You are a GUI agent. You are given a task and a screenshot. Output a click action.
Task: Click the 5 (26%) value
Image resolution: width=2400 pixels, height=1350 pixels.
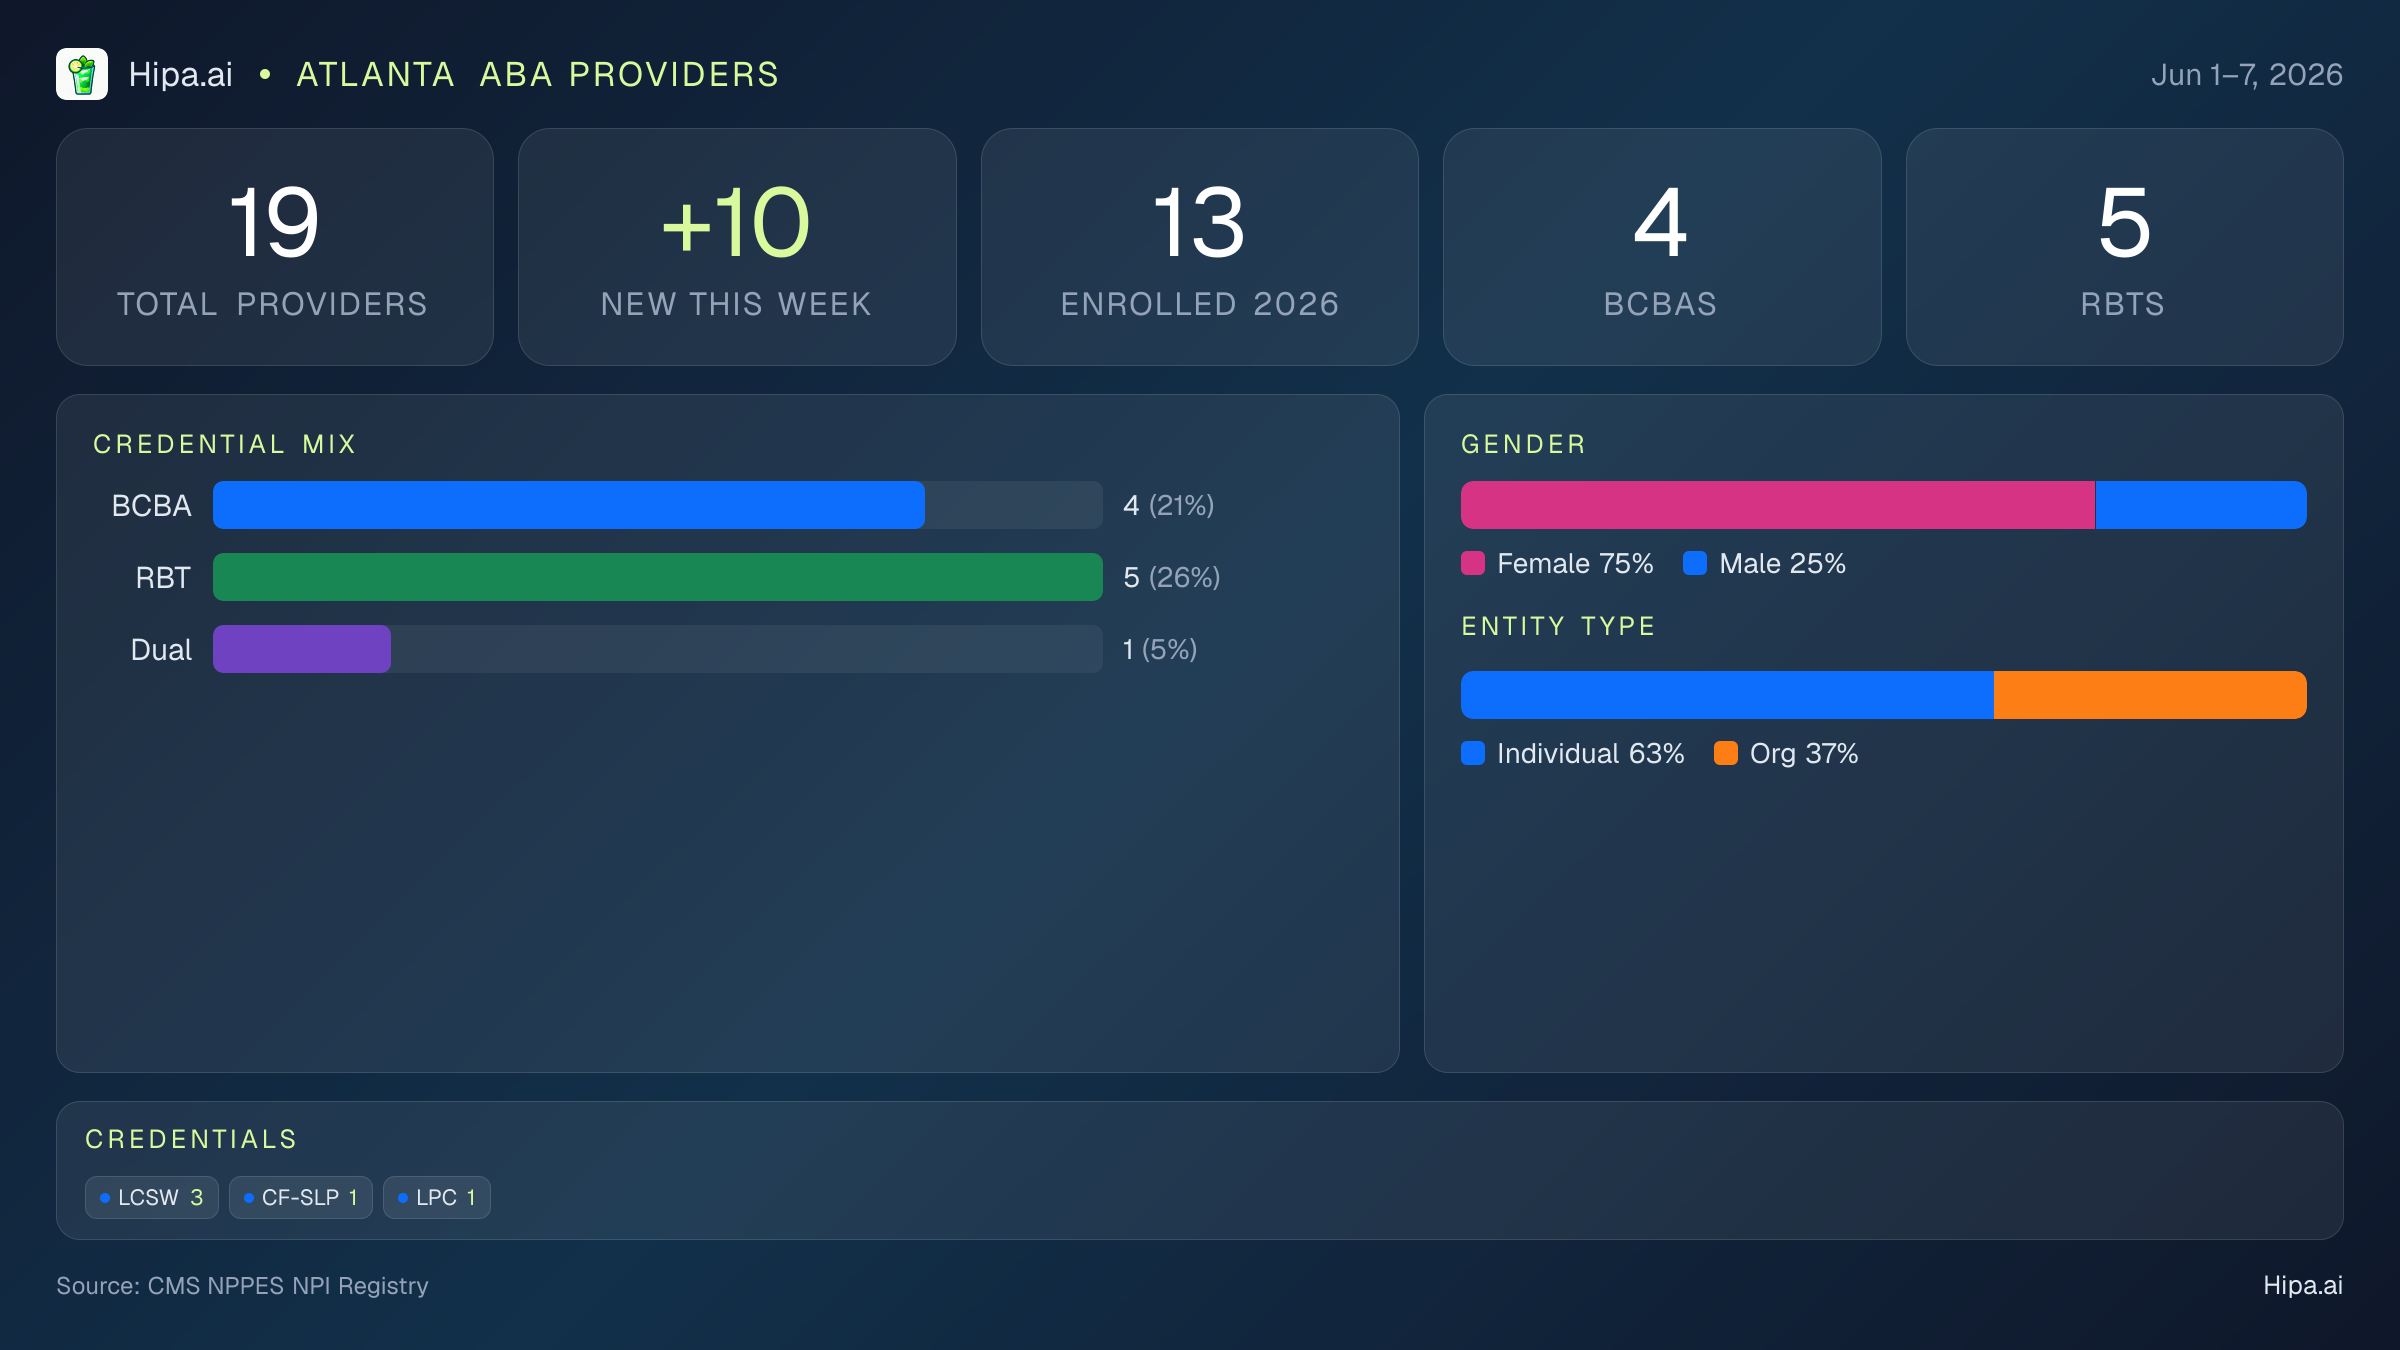click(x=1171, y=577)
